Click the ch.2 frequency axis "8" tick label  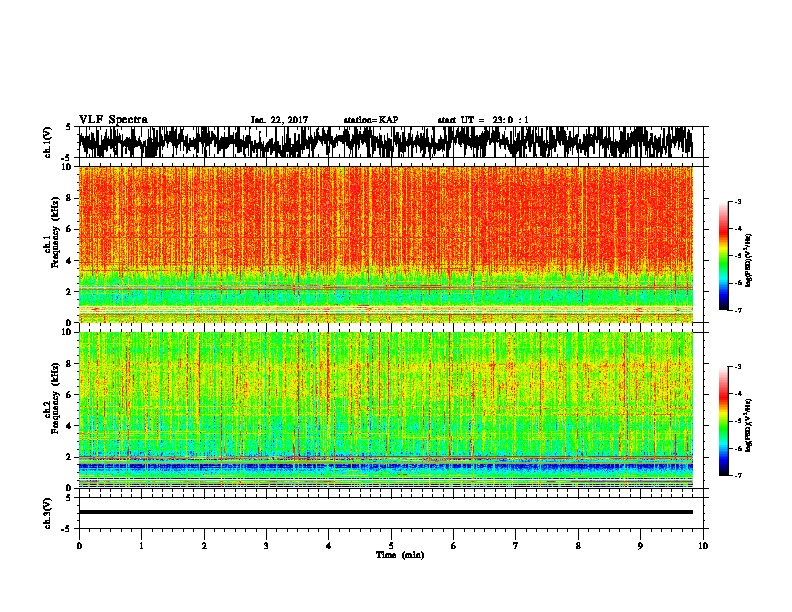[69, 364]
